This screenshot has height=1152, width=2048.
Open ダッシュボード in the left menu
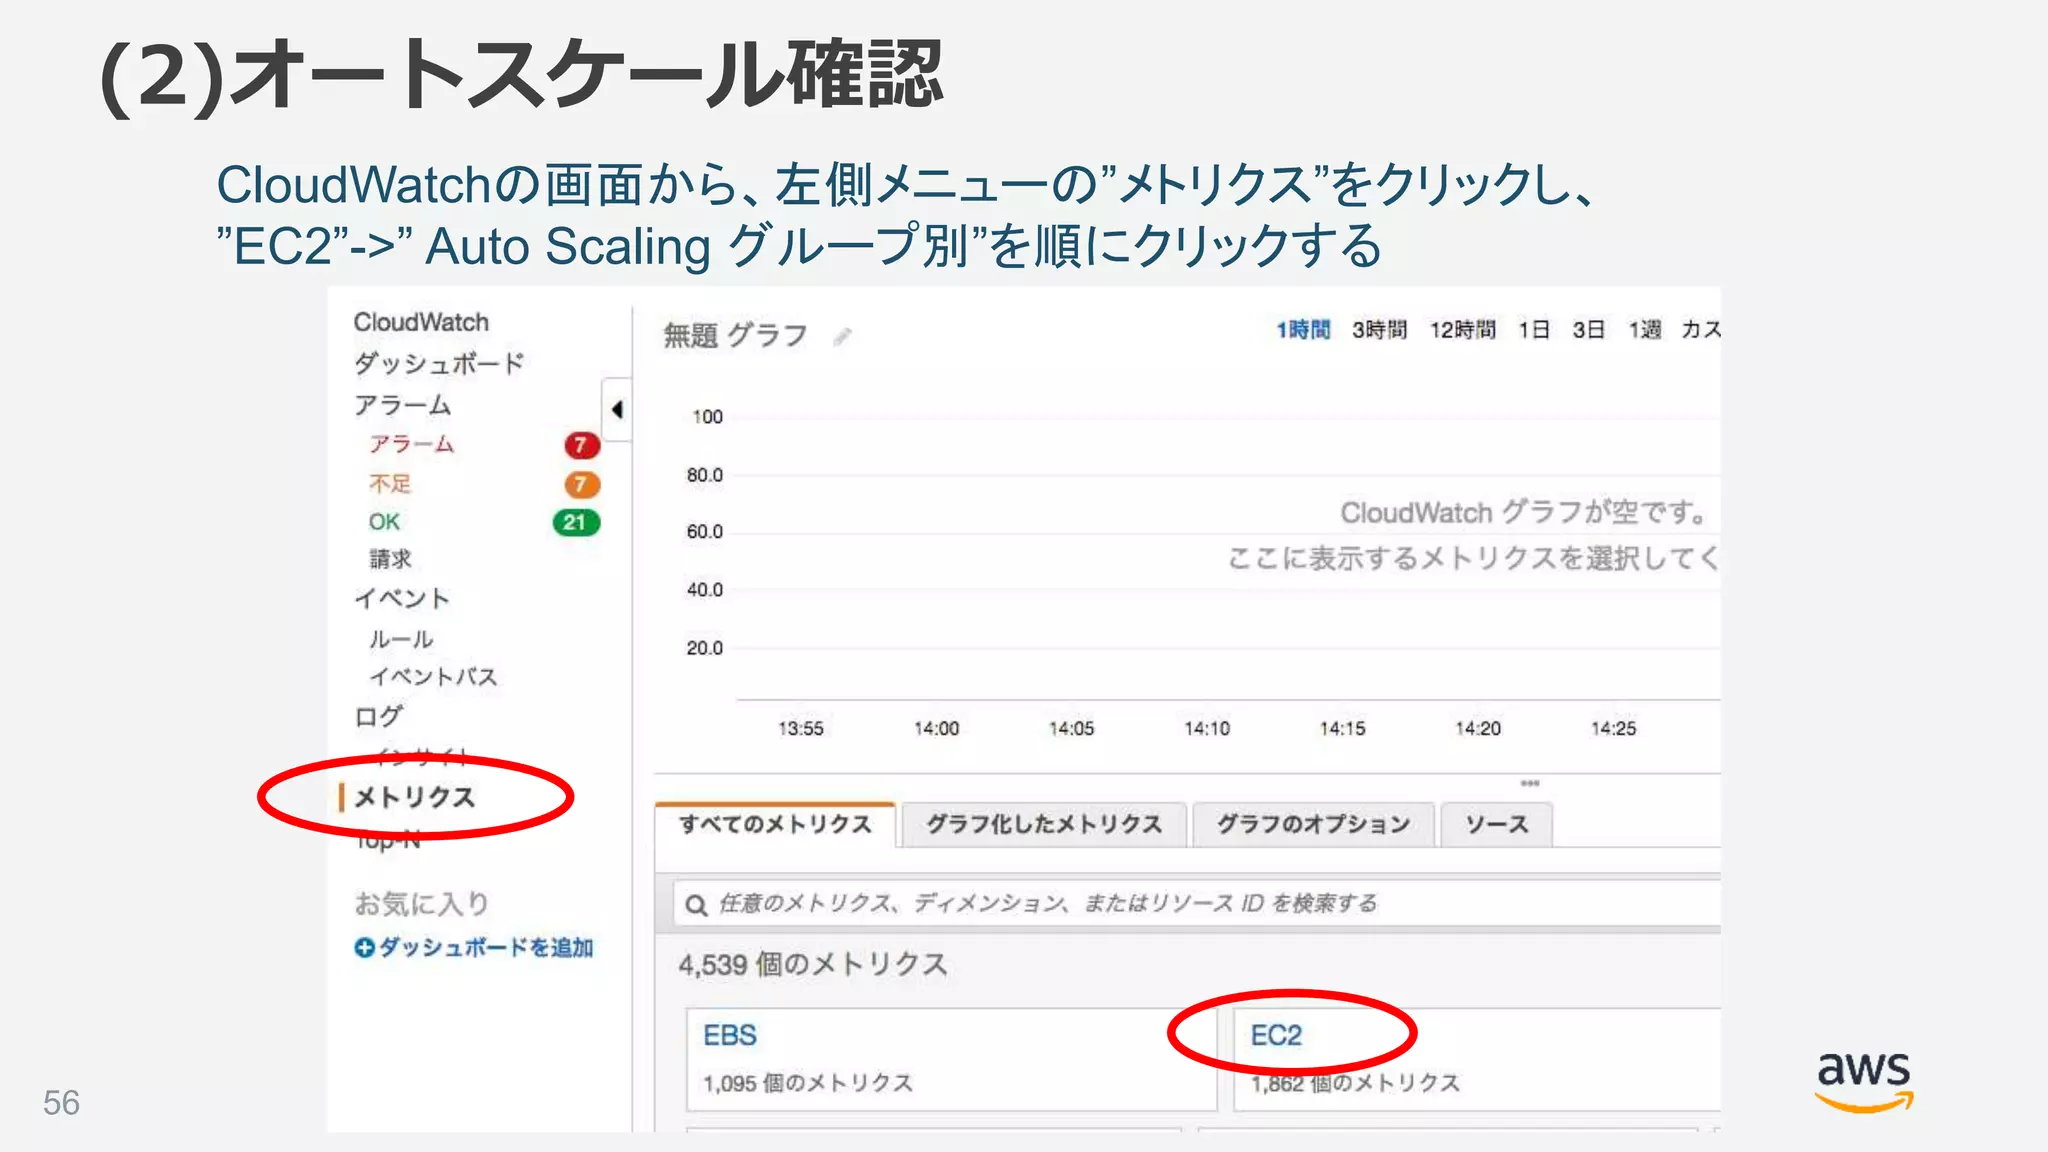439,363
